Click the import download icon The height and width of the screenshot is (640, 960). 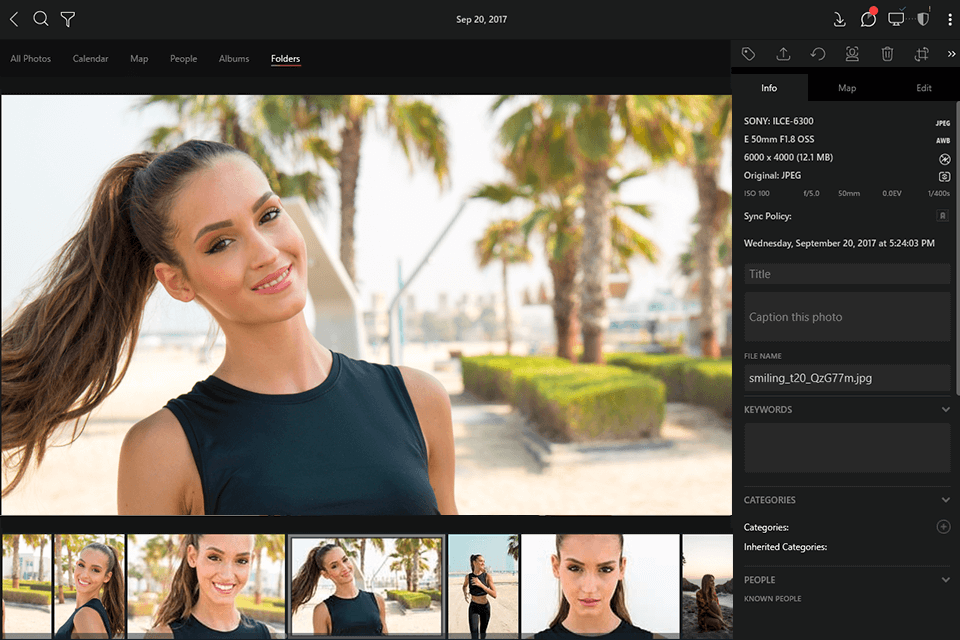tap(839, 19)
